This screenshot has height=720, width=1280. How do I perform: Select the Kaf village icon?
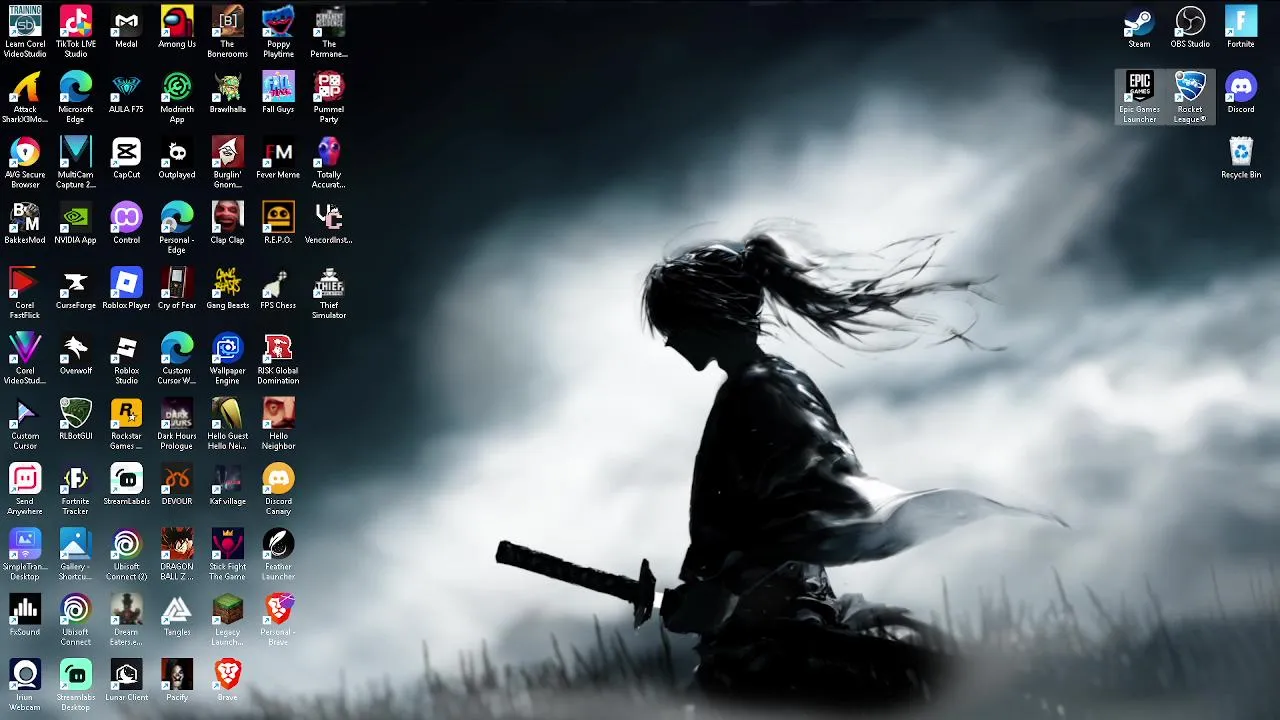click(x=228, y=479)
